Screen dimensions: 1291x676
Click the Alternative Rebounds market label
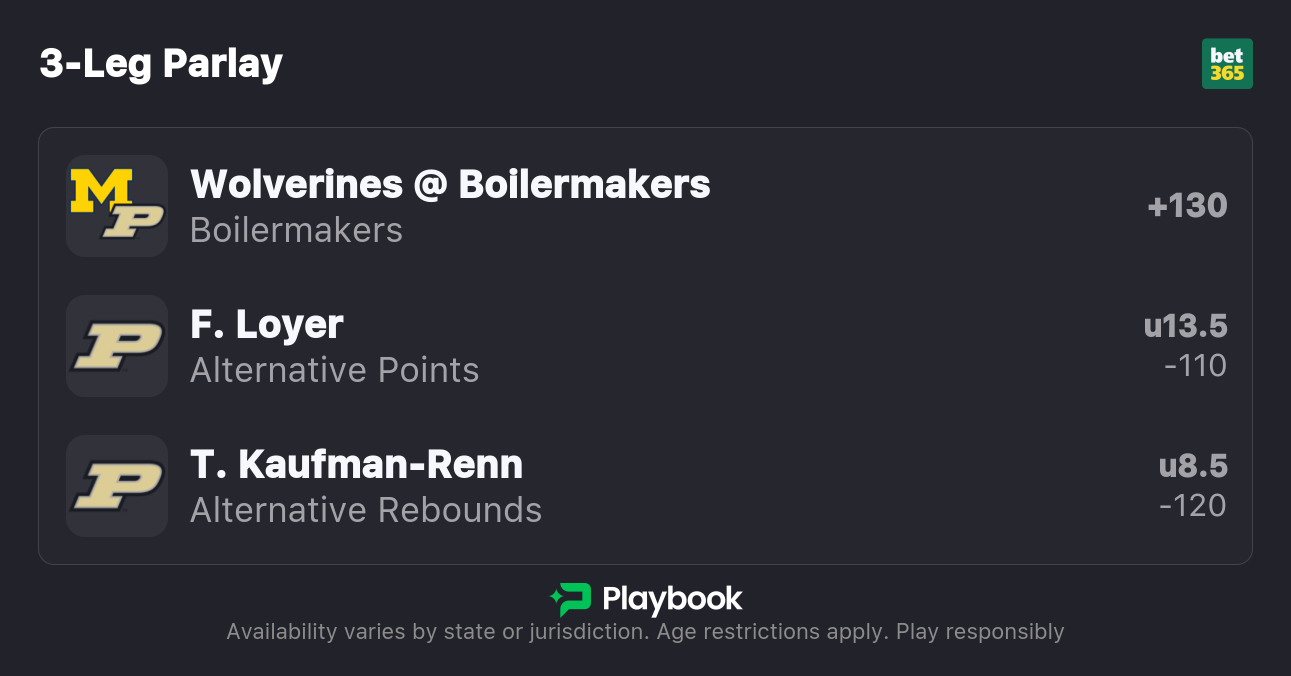tap(365, 510)
